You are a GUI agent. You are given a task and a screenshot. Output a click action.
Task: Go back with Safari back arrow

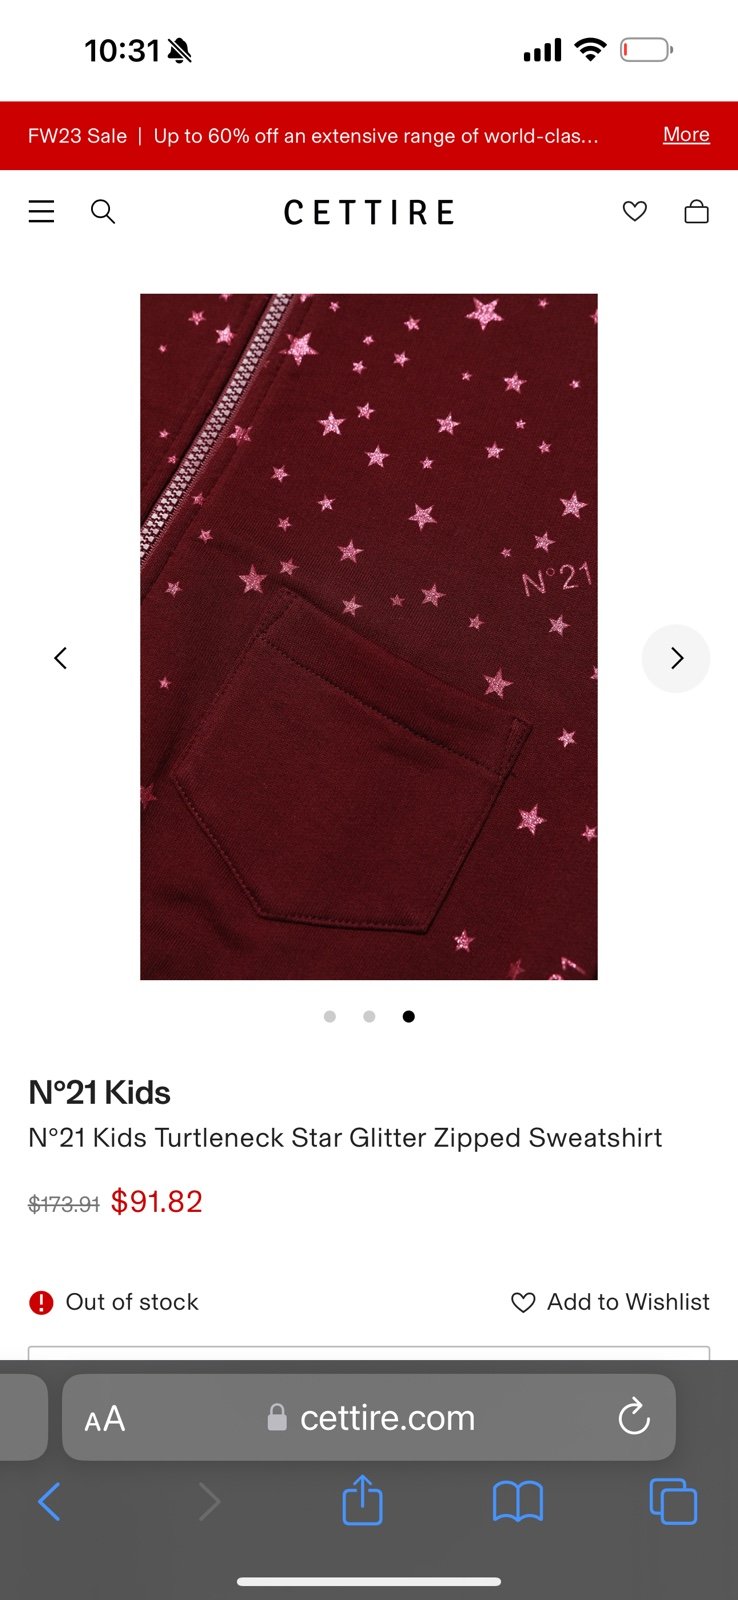(x=49, y=1501)
